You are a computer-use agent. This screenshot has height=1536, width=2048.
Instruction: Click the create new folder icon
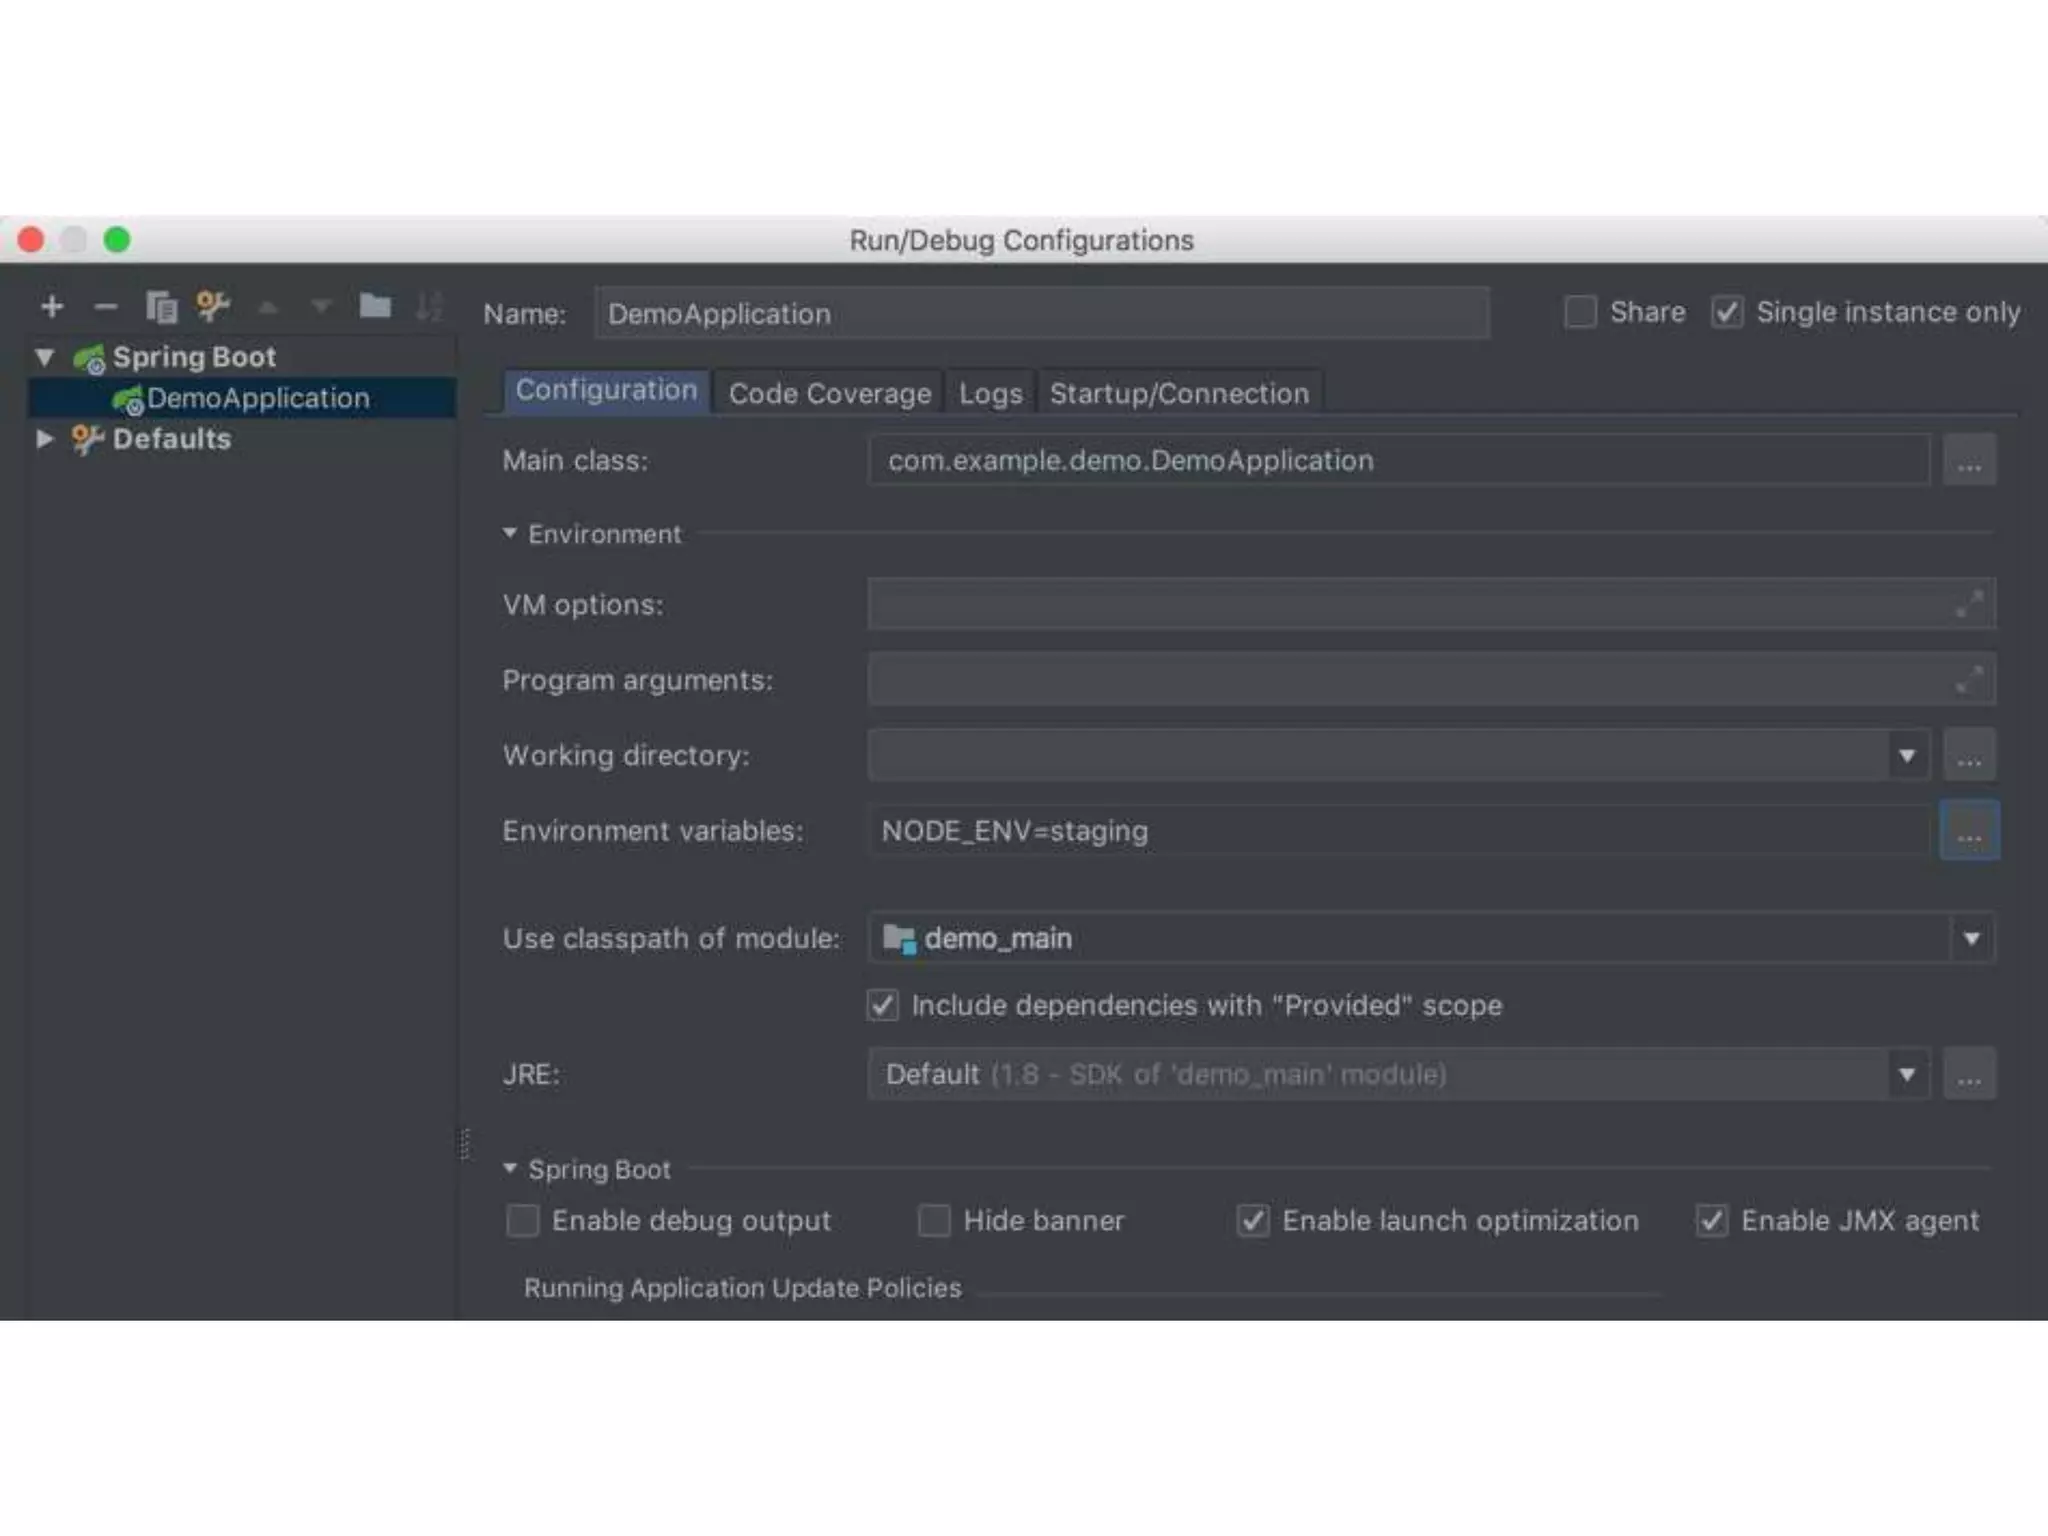point(375,305)
